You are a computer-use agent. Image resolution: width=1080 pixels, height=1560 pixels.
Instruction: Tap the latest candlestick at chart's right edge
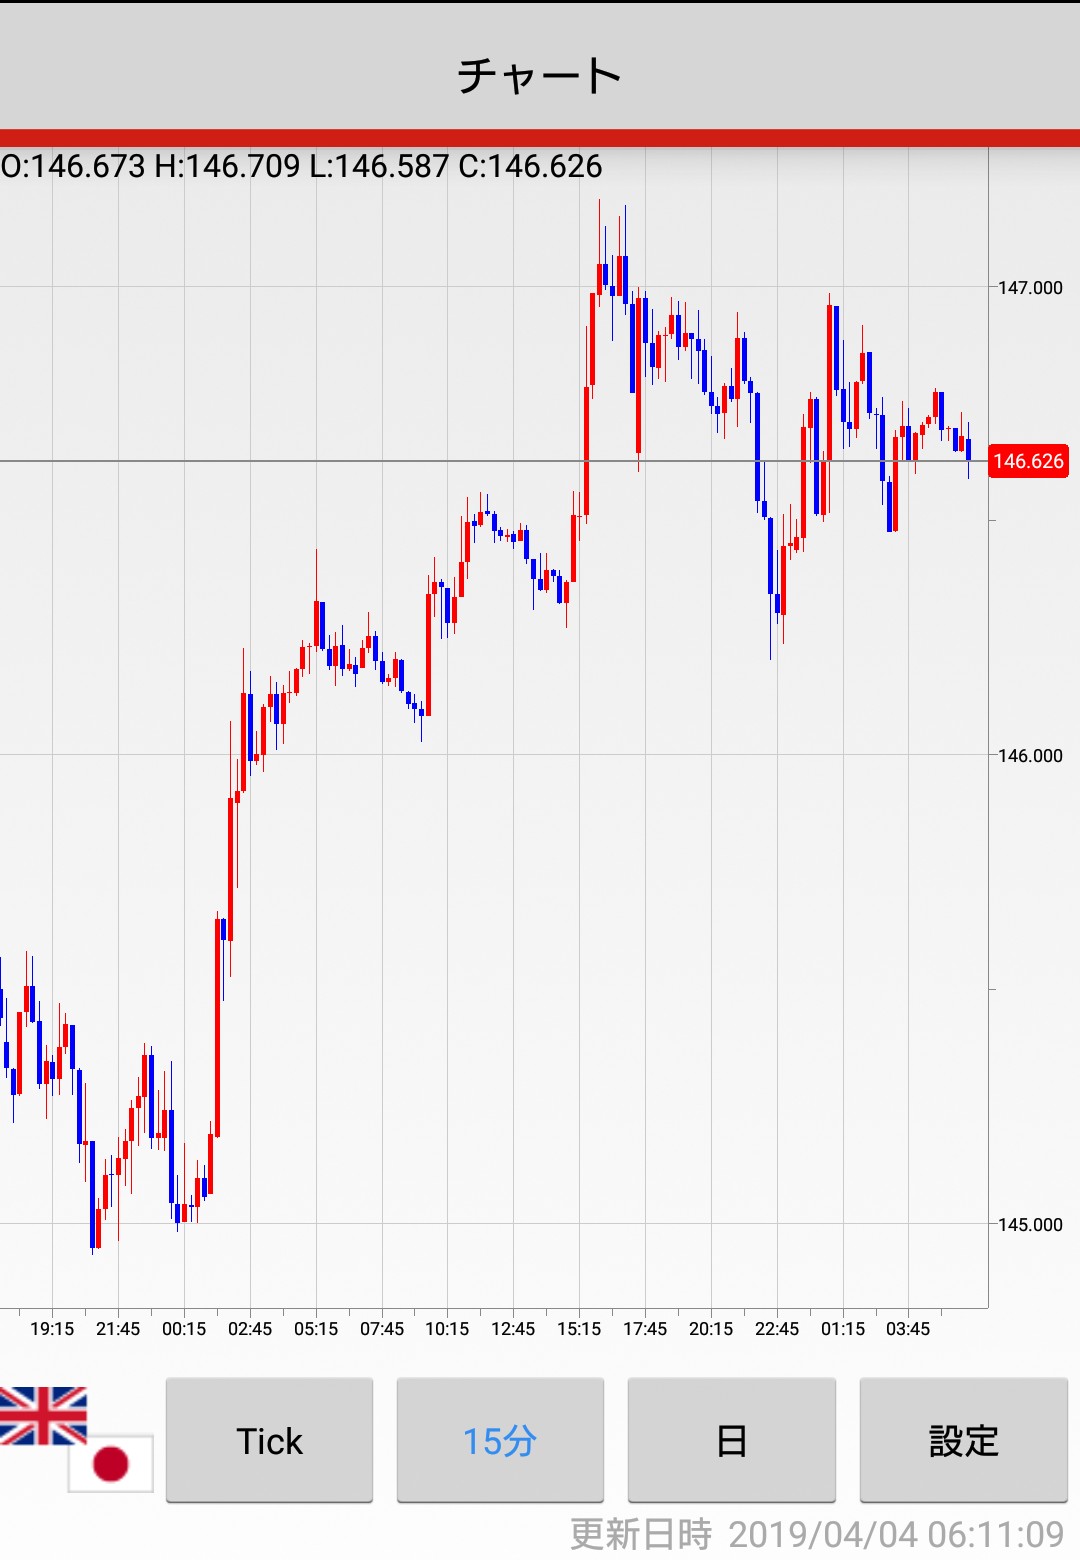point(968,449)
